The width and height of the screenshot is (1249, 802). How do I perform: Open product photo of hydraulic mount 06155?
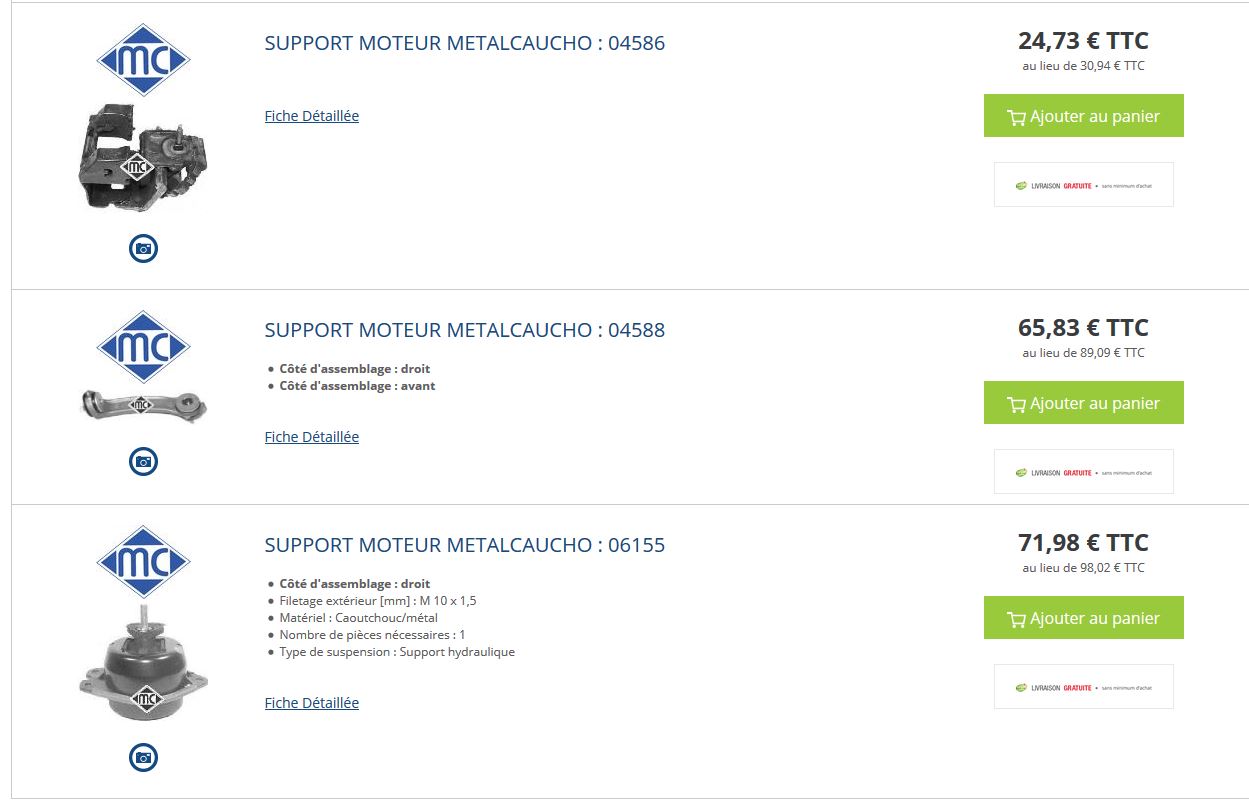pos(143,666)
